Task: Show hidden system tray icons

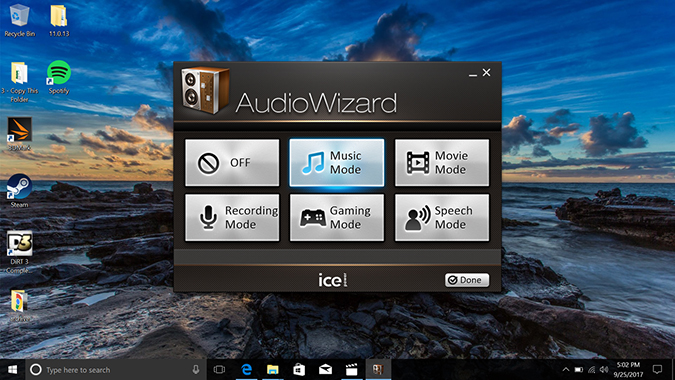Action: (x=566, y=370)
